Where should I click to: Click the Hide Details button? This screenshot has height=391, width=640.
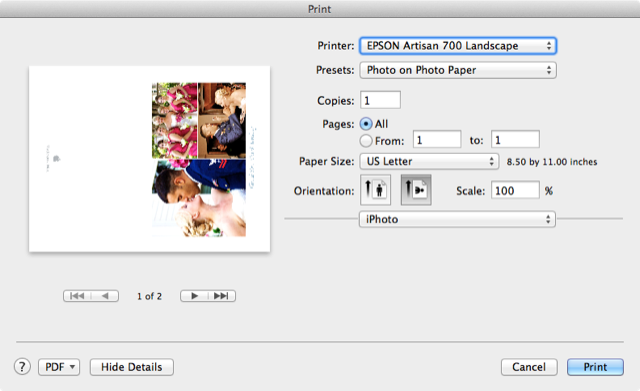pyautogui.click(x=132, y=367)
